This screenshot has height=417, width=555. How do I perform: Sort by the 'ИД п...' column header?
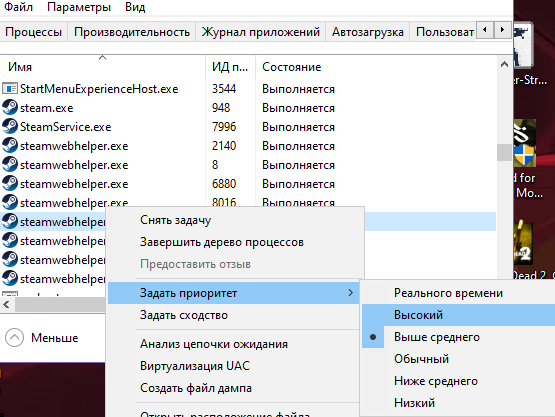pos(230,67)
